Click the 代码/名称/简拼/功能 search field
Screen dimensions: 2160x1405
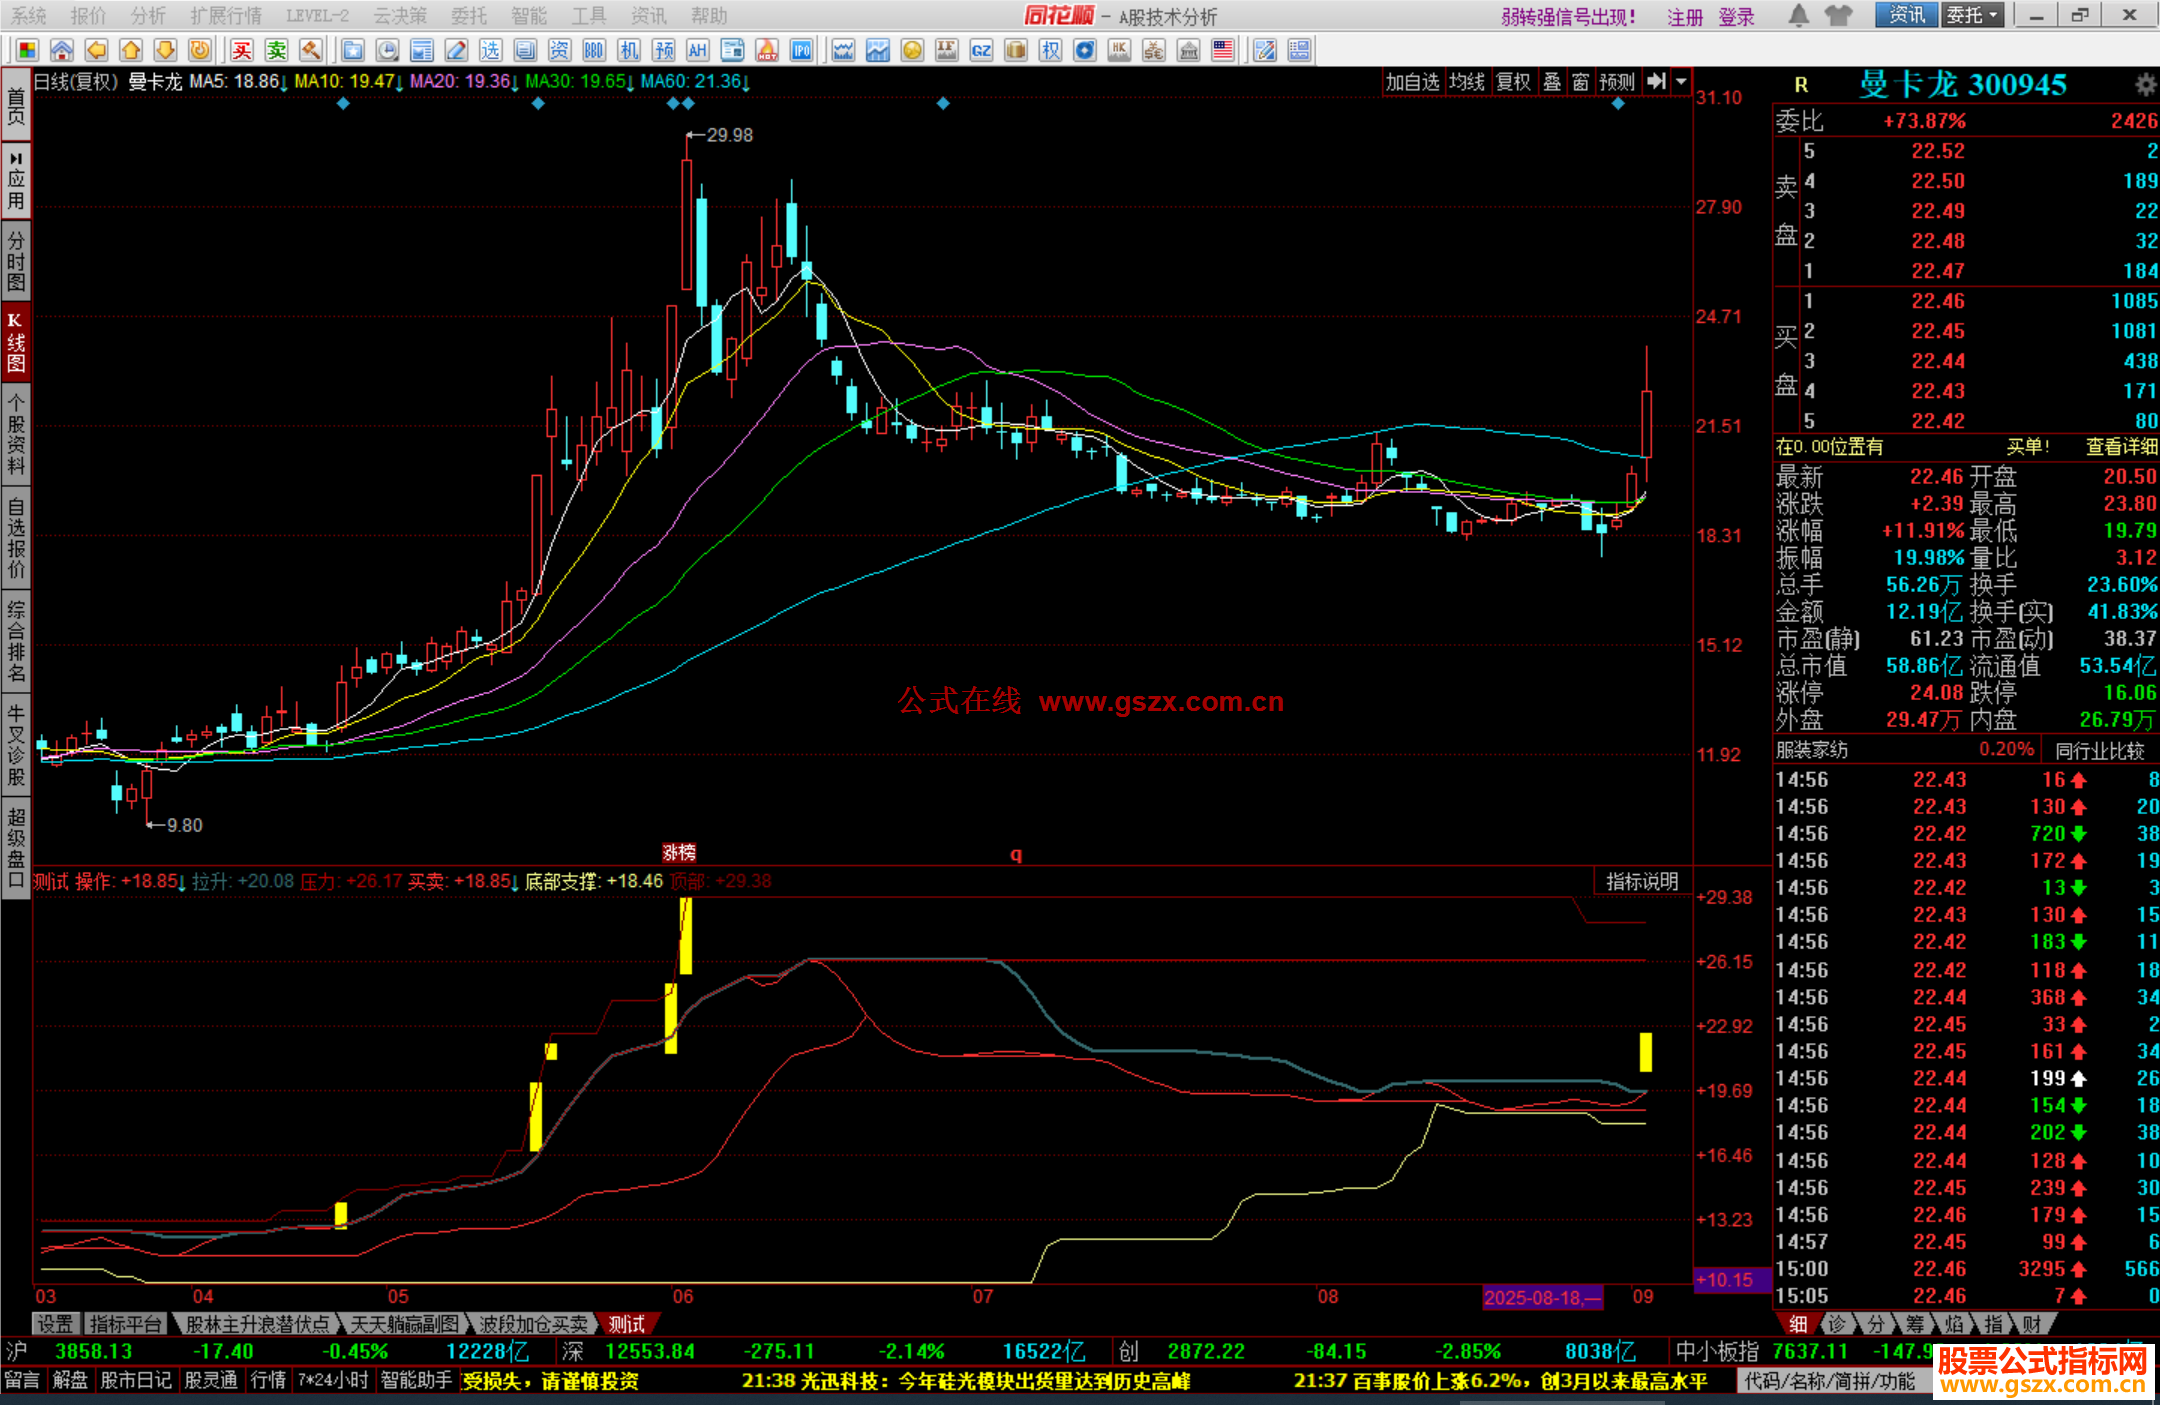coord(1830,1381)
